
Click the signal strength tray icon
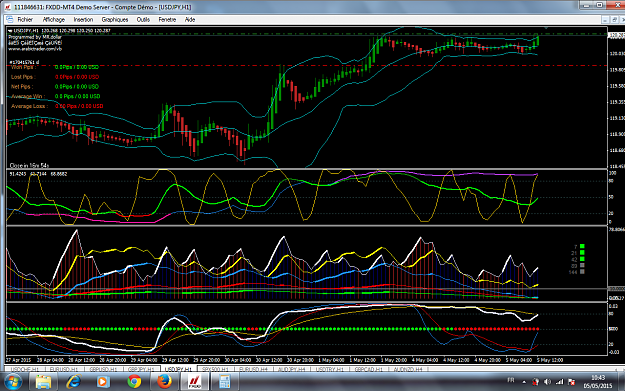[x=559, y=382]
